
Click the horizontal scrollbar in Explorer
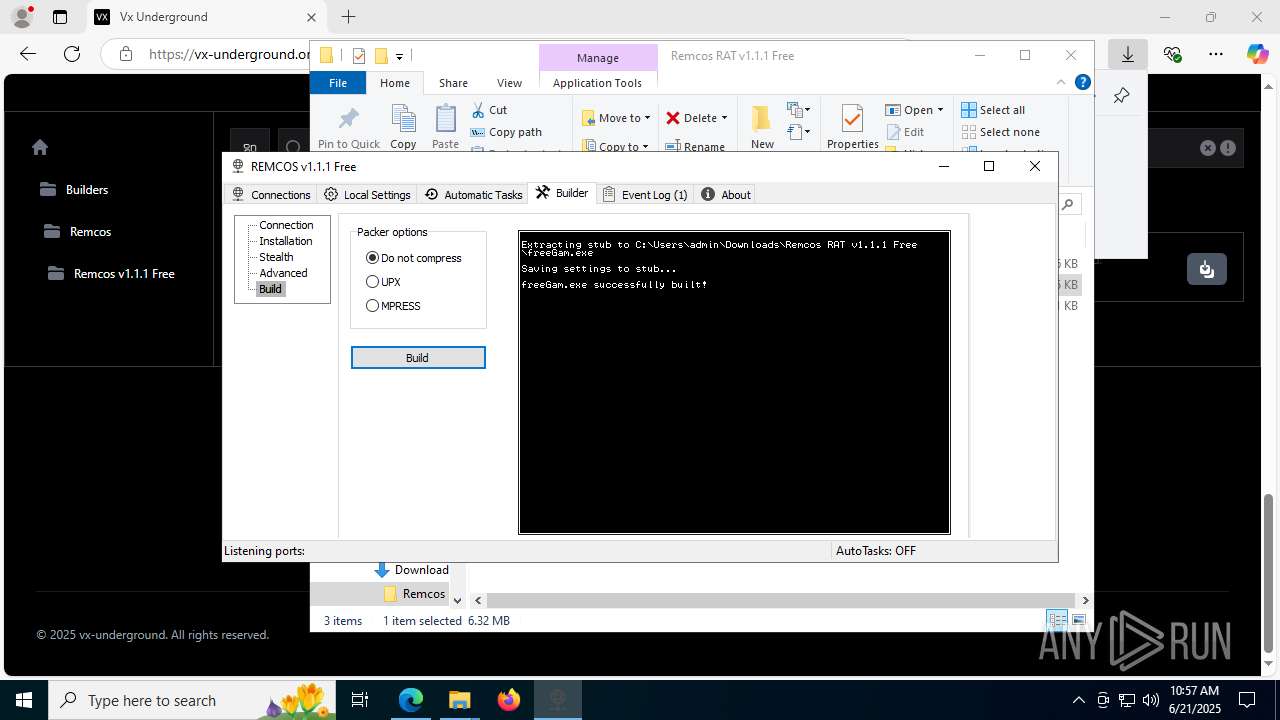point(779,600)
